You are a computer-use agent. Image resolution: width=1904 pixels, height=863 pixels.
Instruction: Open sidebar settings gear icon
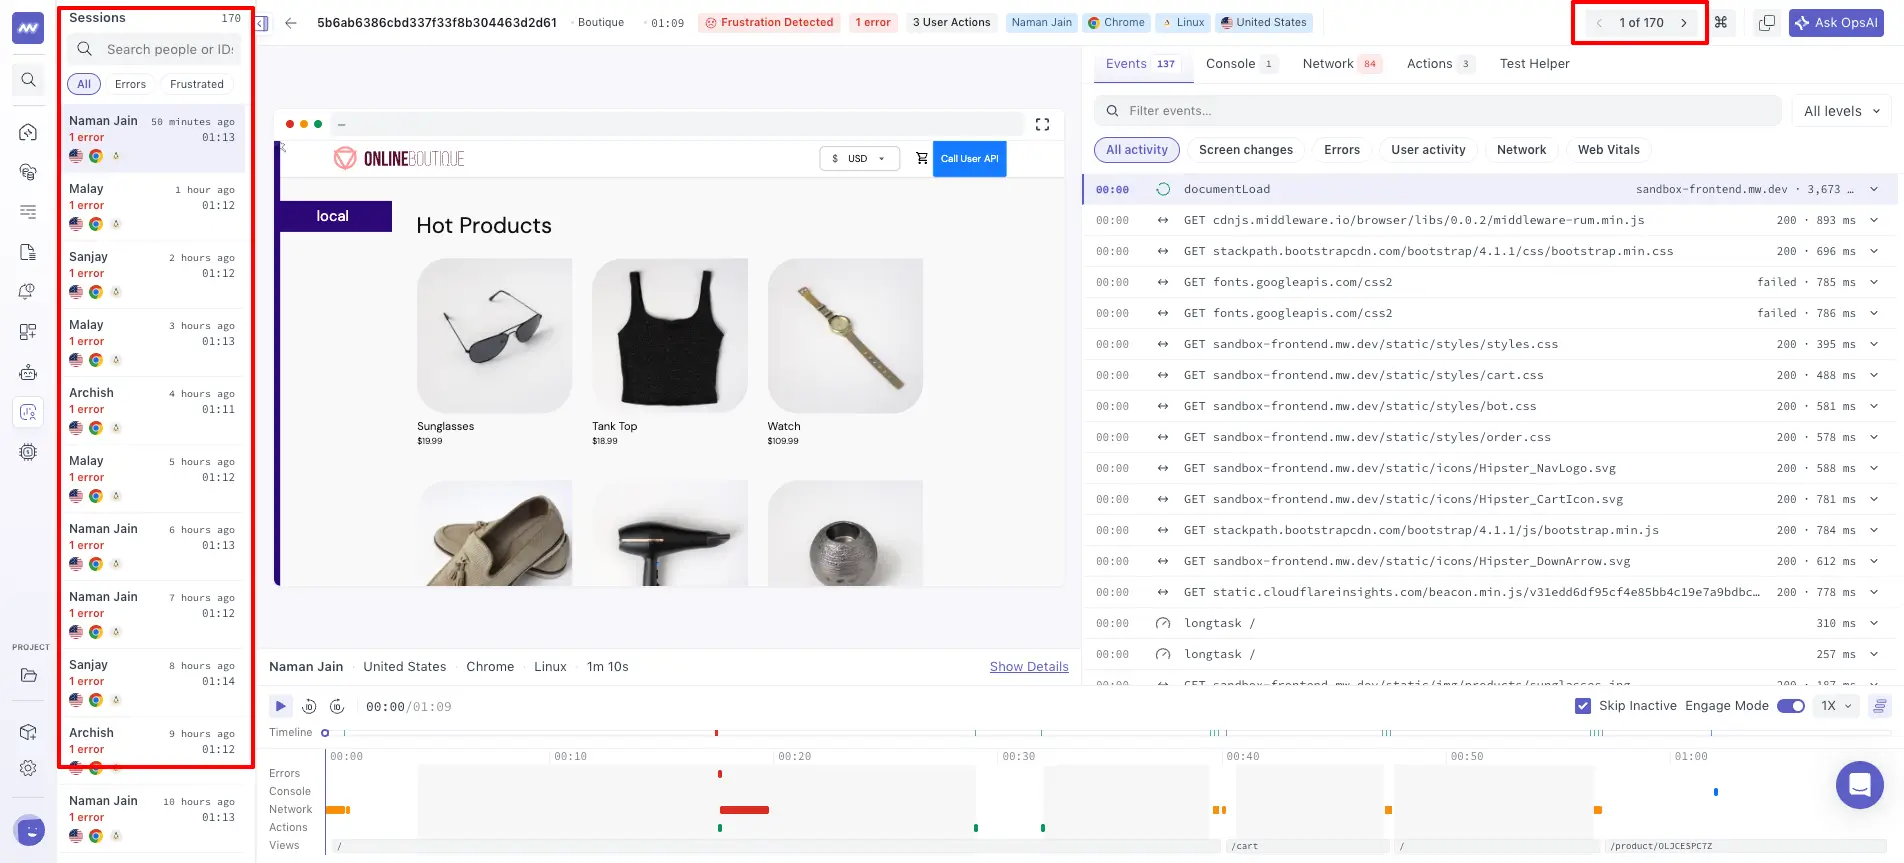tap(28, 768)
